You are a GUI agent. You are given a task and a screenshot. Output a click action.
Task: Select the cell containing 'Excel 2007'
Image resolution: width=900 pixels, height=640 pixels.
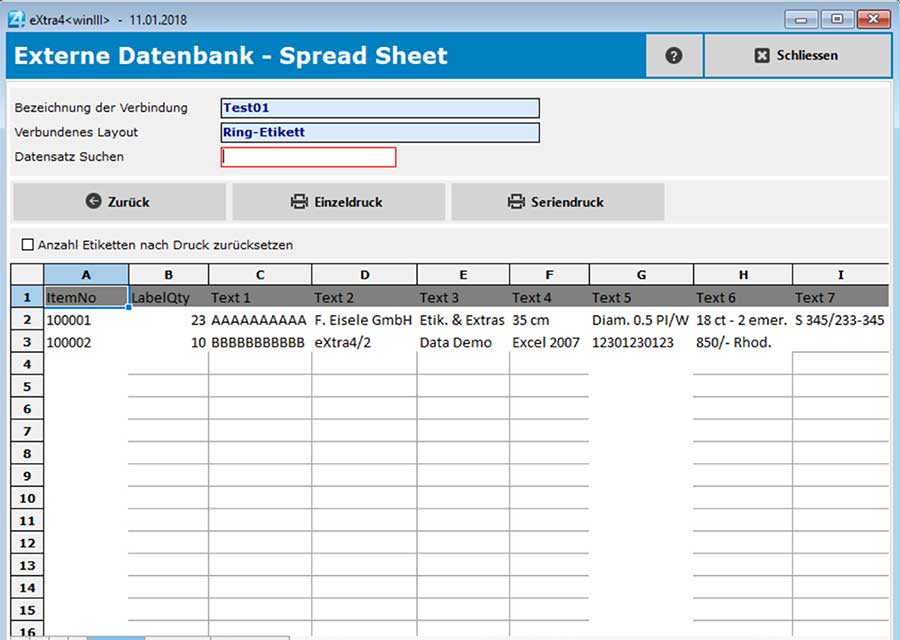(548, 340)
